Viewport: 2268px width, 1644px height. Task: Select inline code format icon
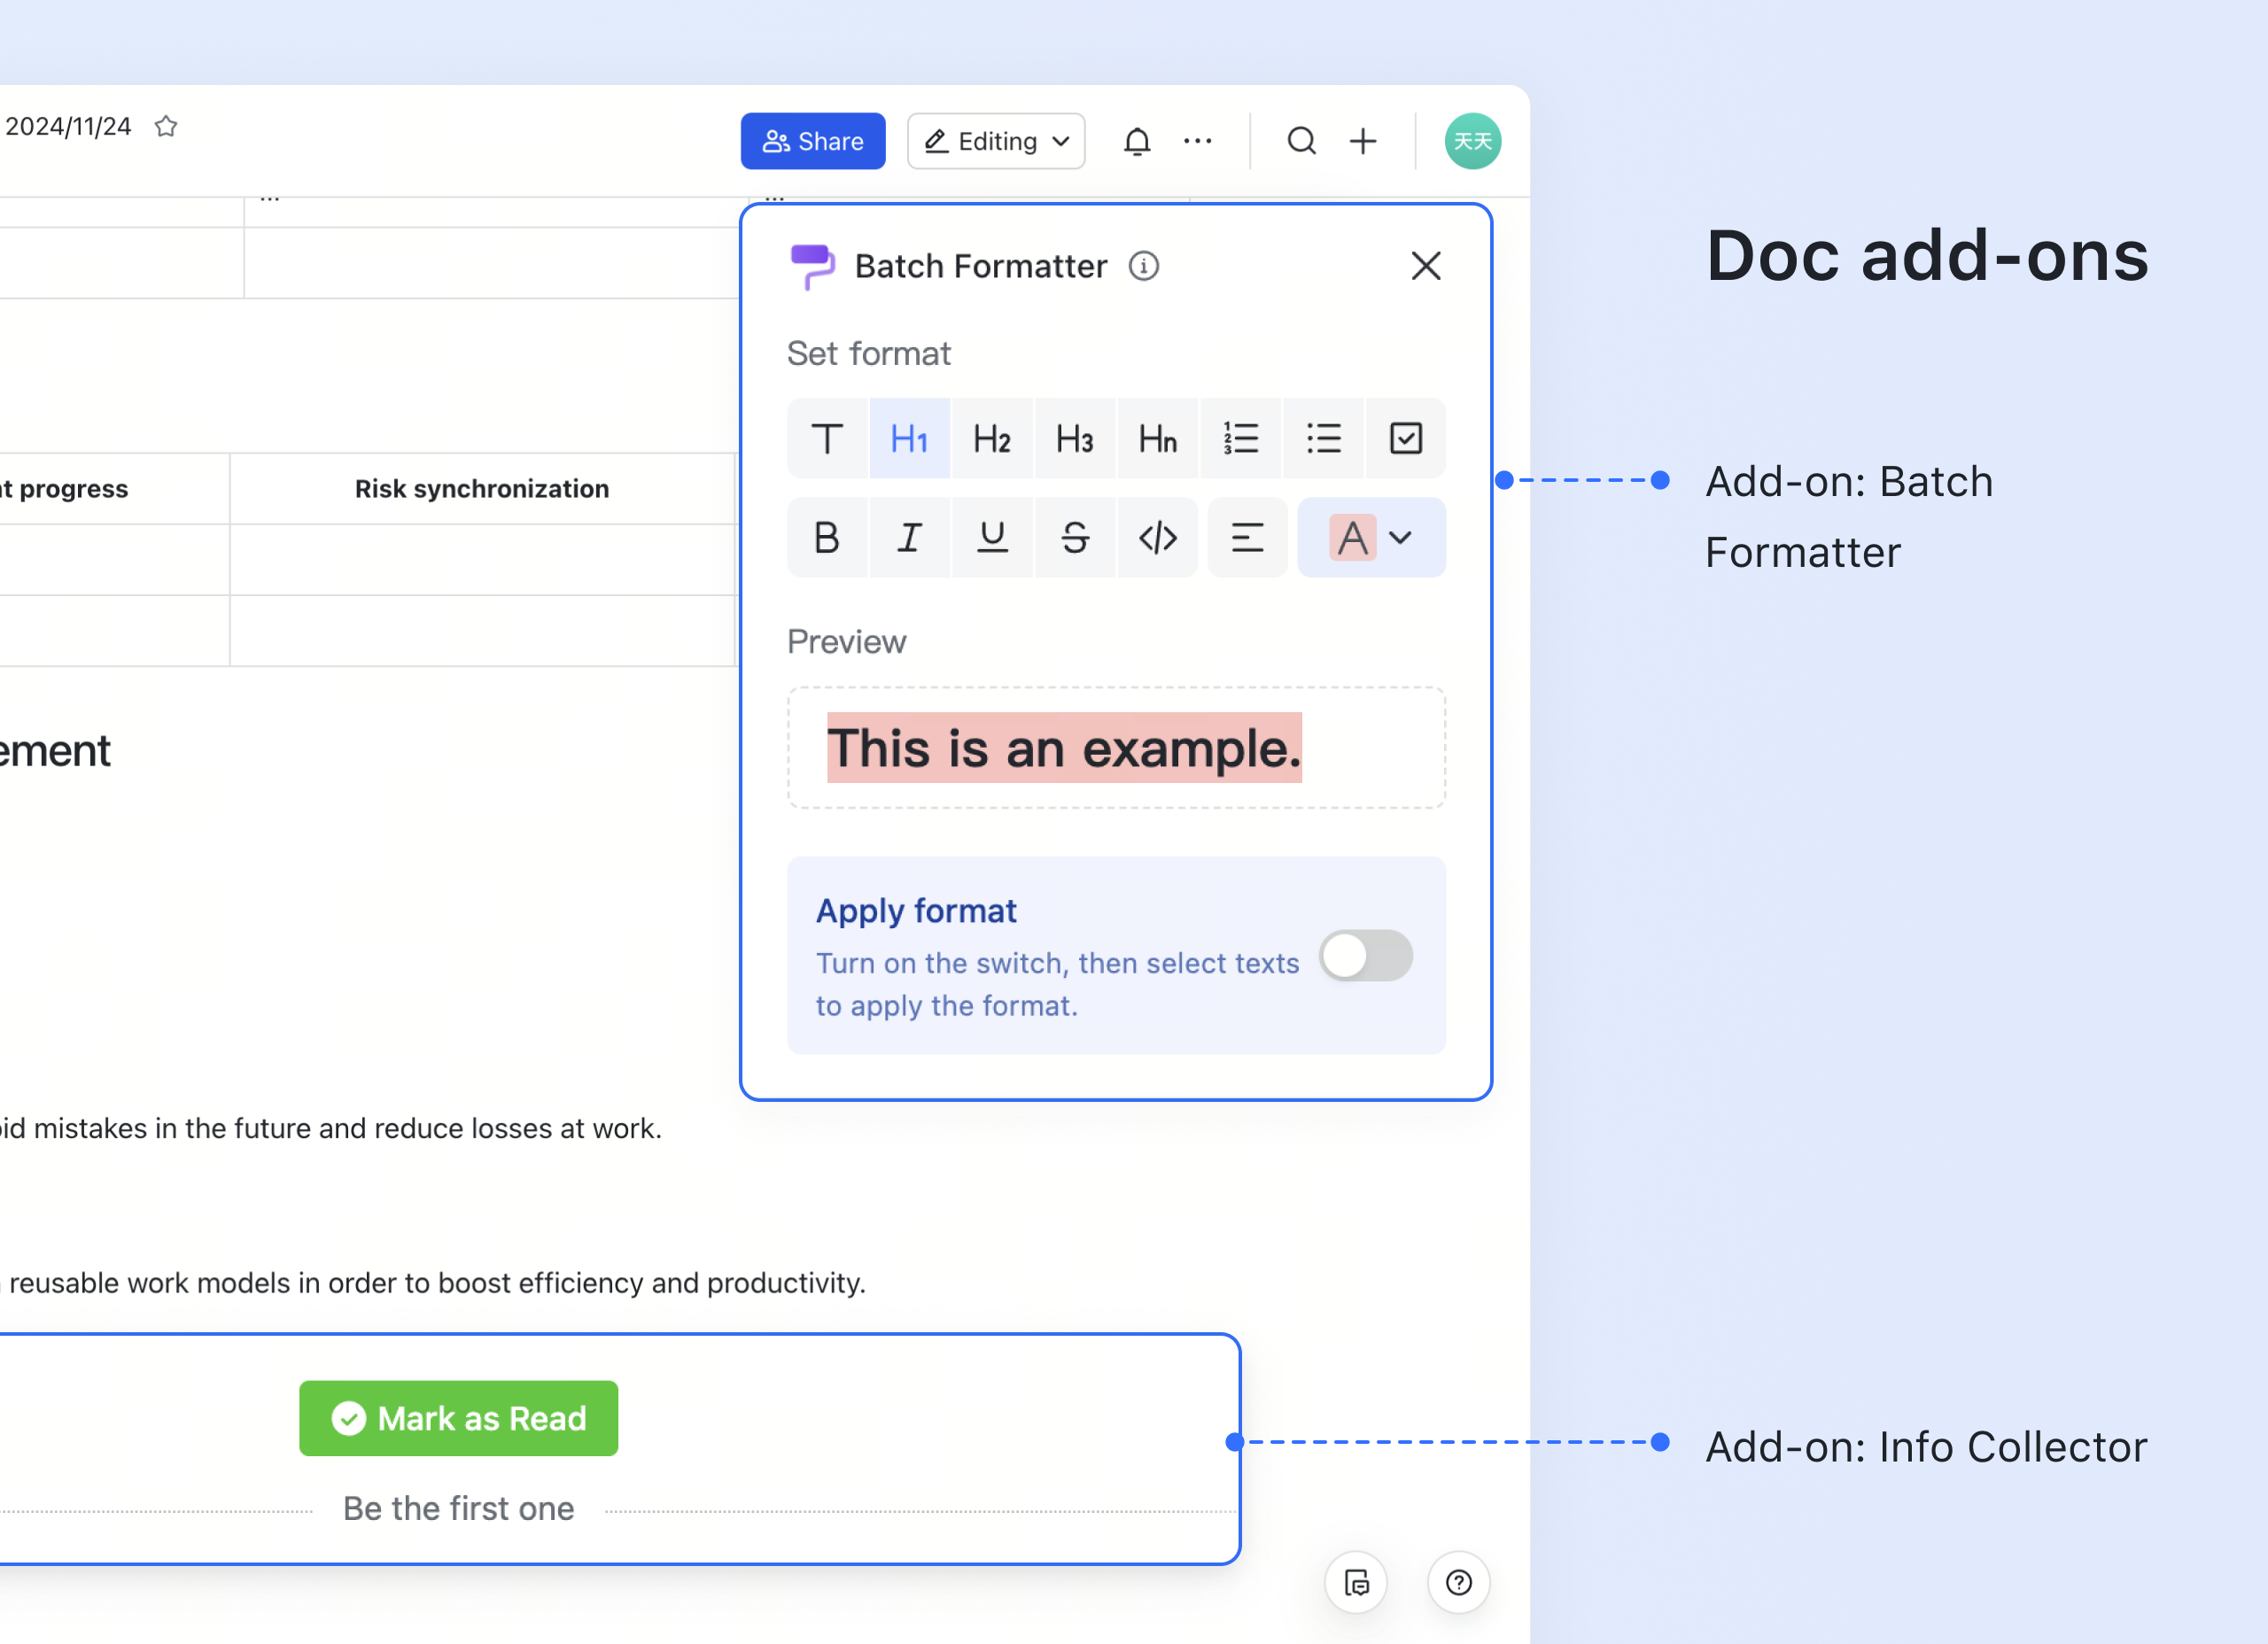pyautogui.click(x=1157, y=538)
